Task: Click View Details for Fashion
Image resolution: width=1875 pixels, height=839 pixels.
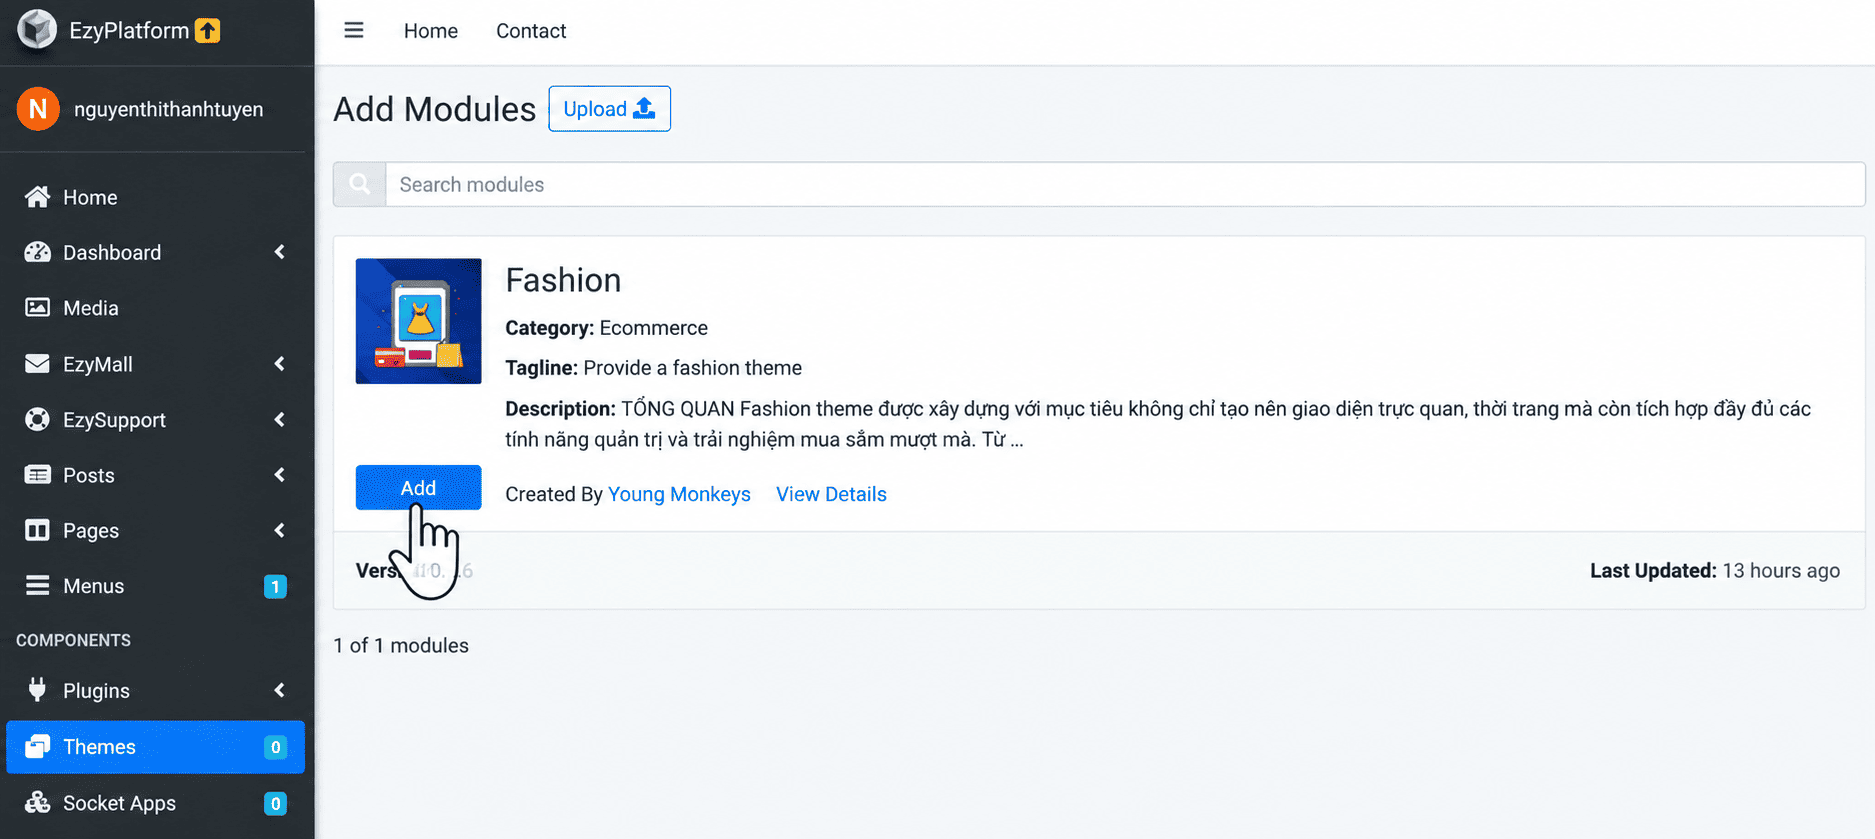Action: point(831,494)
